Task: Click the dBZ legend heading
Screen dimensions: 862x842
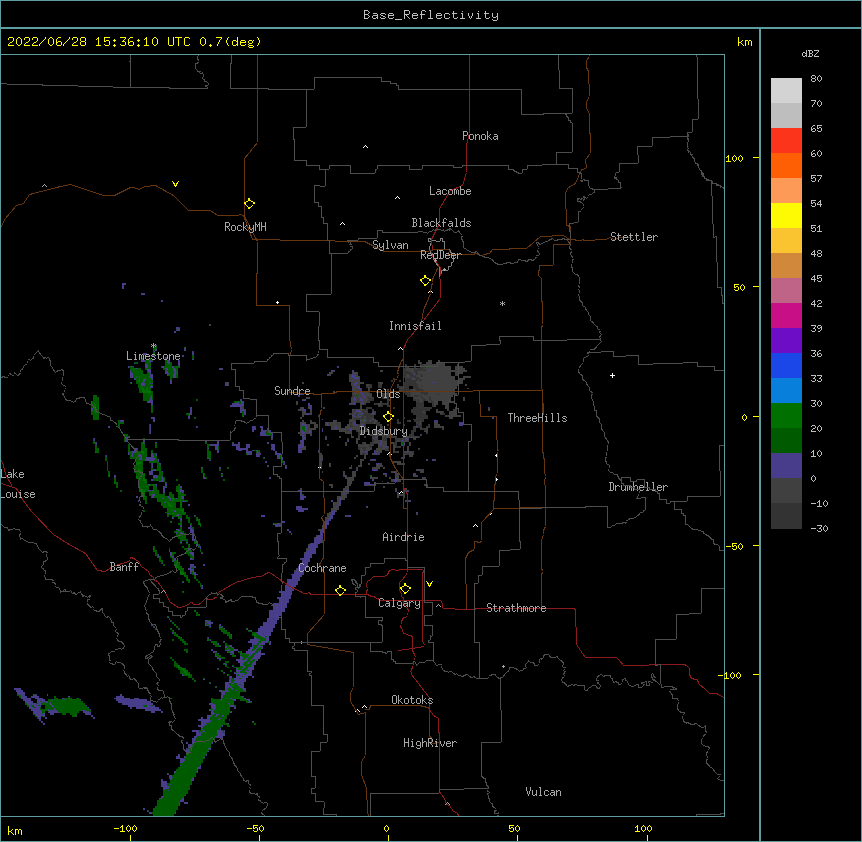Action: tap(810, 53)
